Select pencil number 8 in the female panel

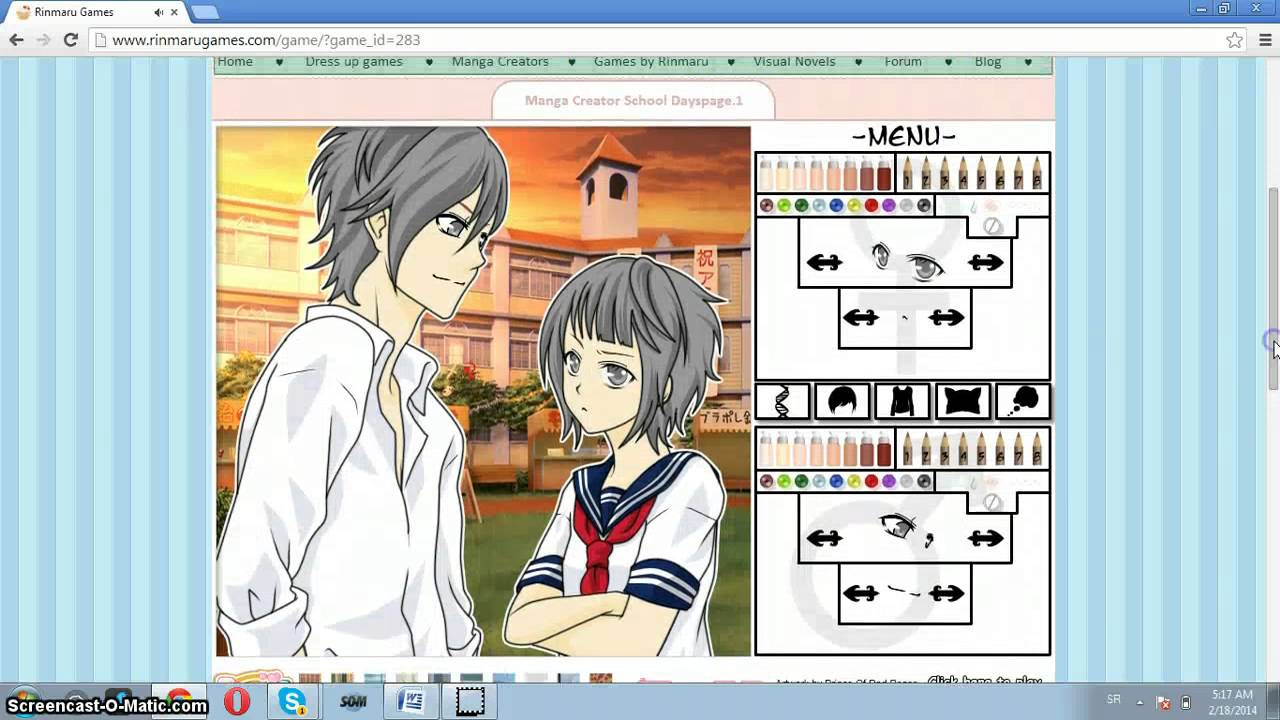coord(1036,173)
